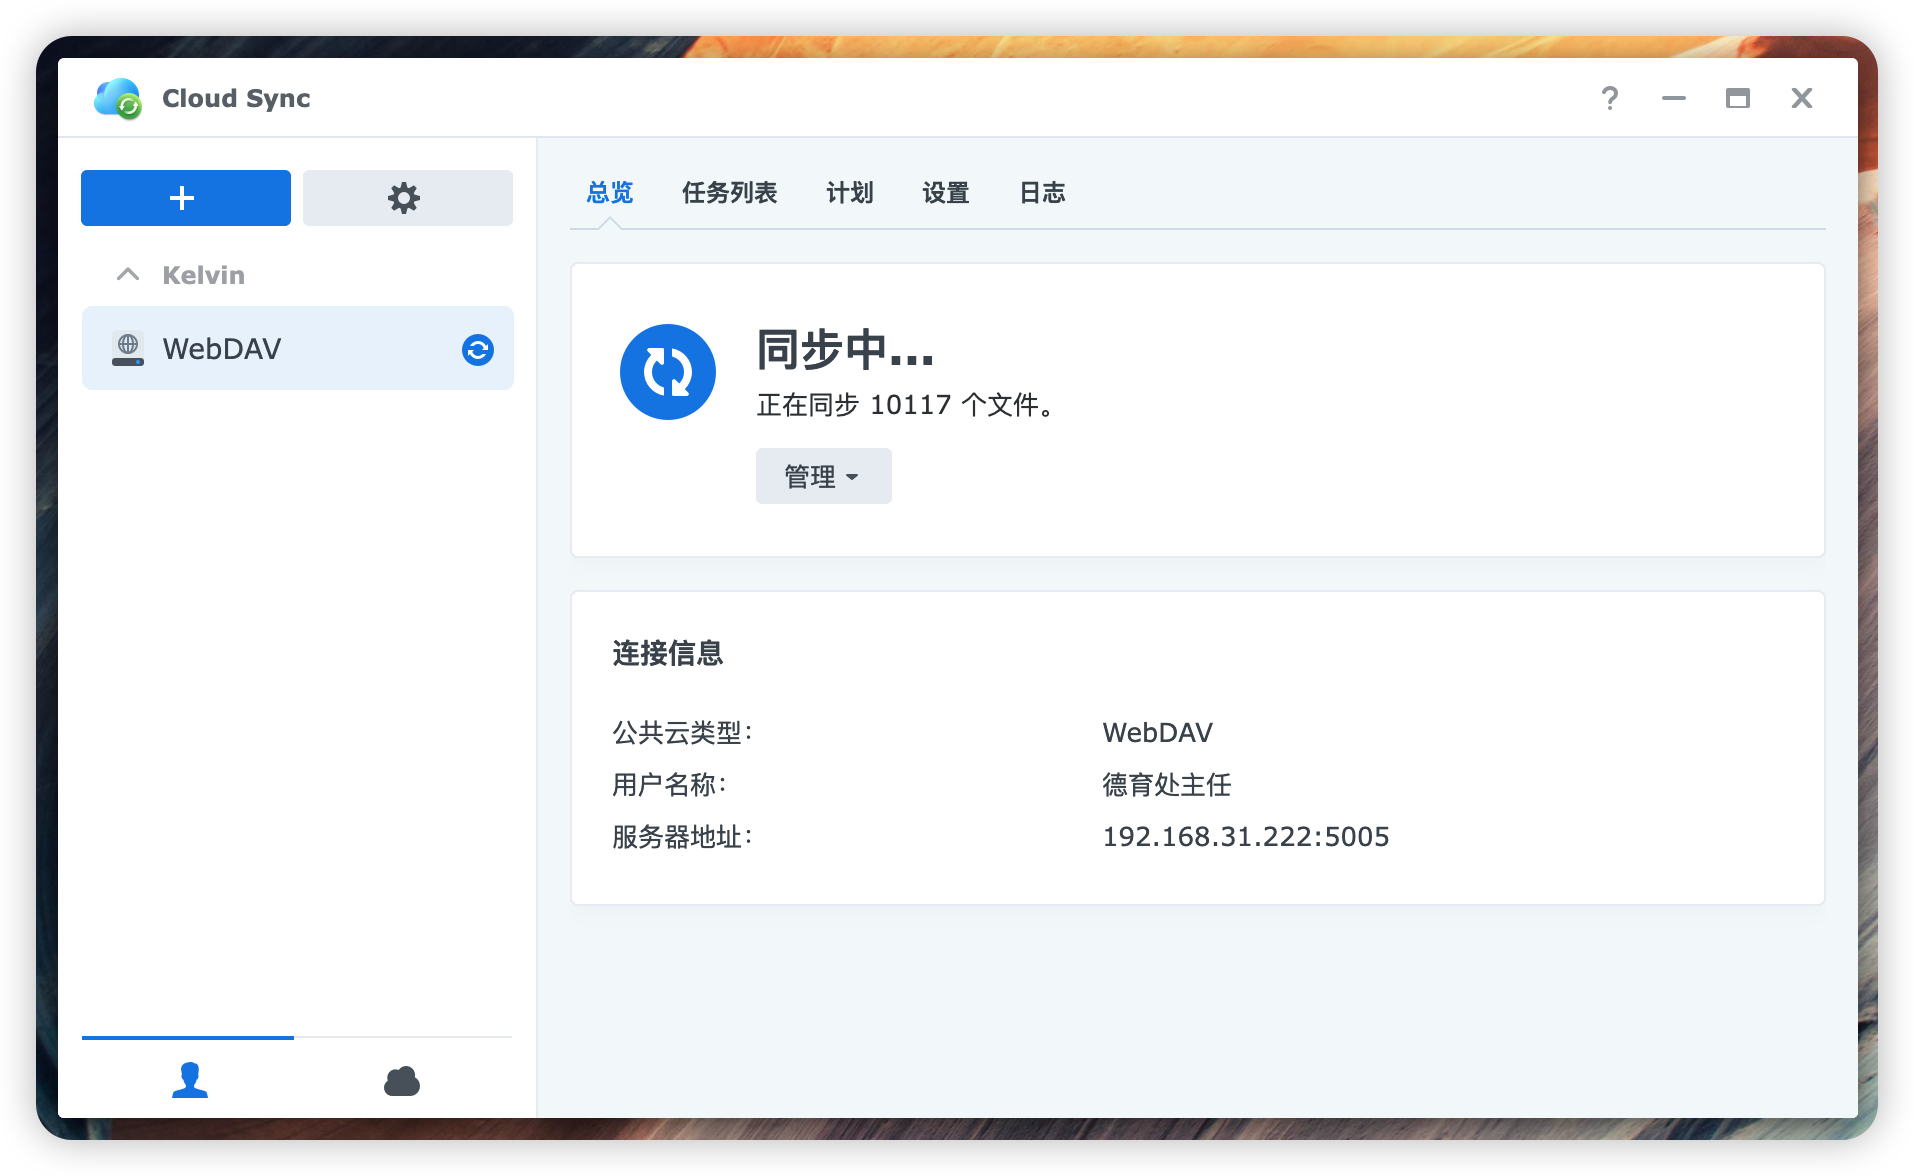The image size is (1914, 1176).
Task: Click the WebDAV cloud type value
Action: pyautogui.click(x=1157, y=733)
